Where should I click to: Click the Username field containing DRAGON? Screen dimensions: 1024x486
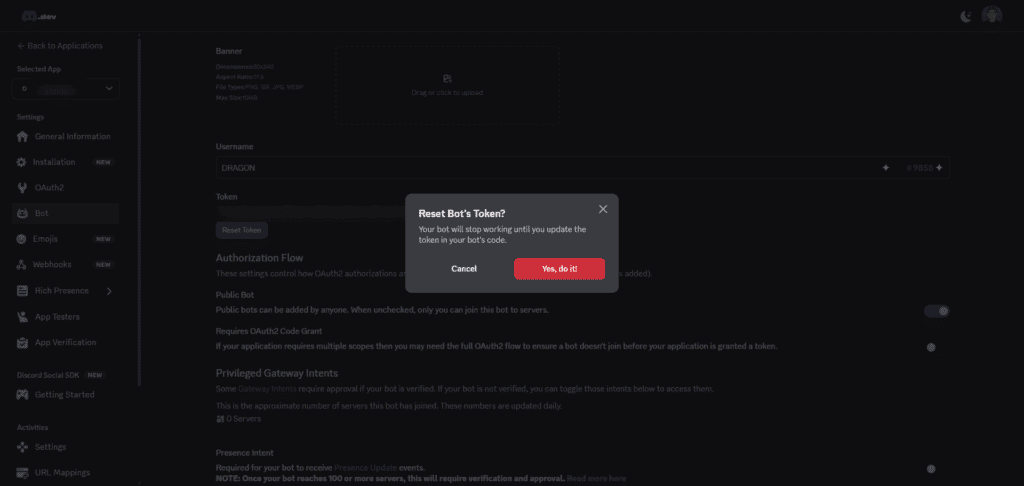click(583, 168)
